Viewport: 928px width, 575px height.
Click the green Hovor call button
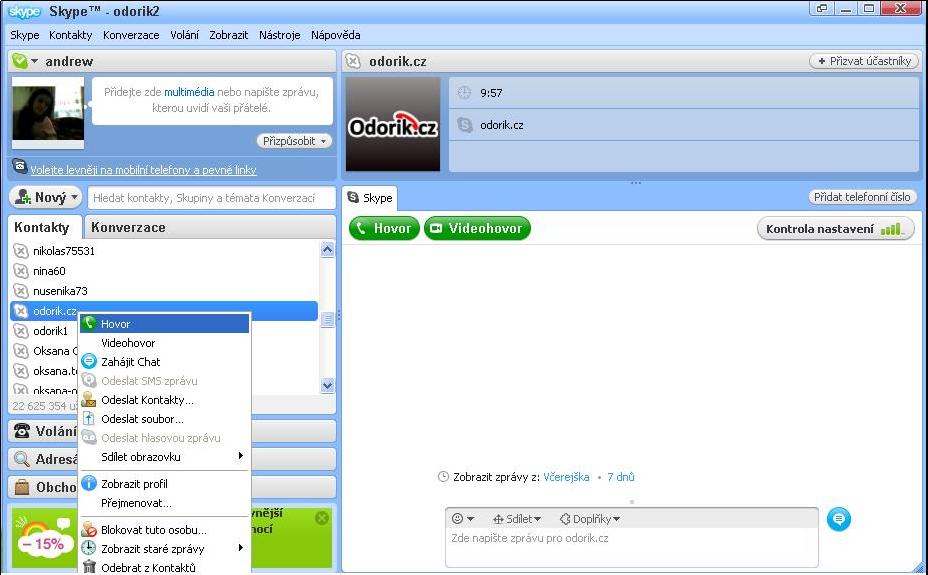click(x=384, y=228)
